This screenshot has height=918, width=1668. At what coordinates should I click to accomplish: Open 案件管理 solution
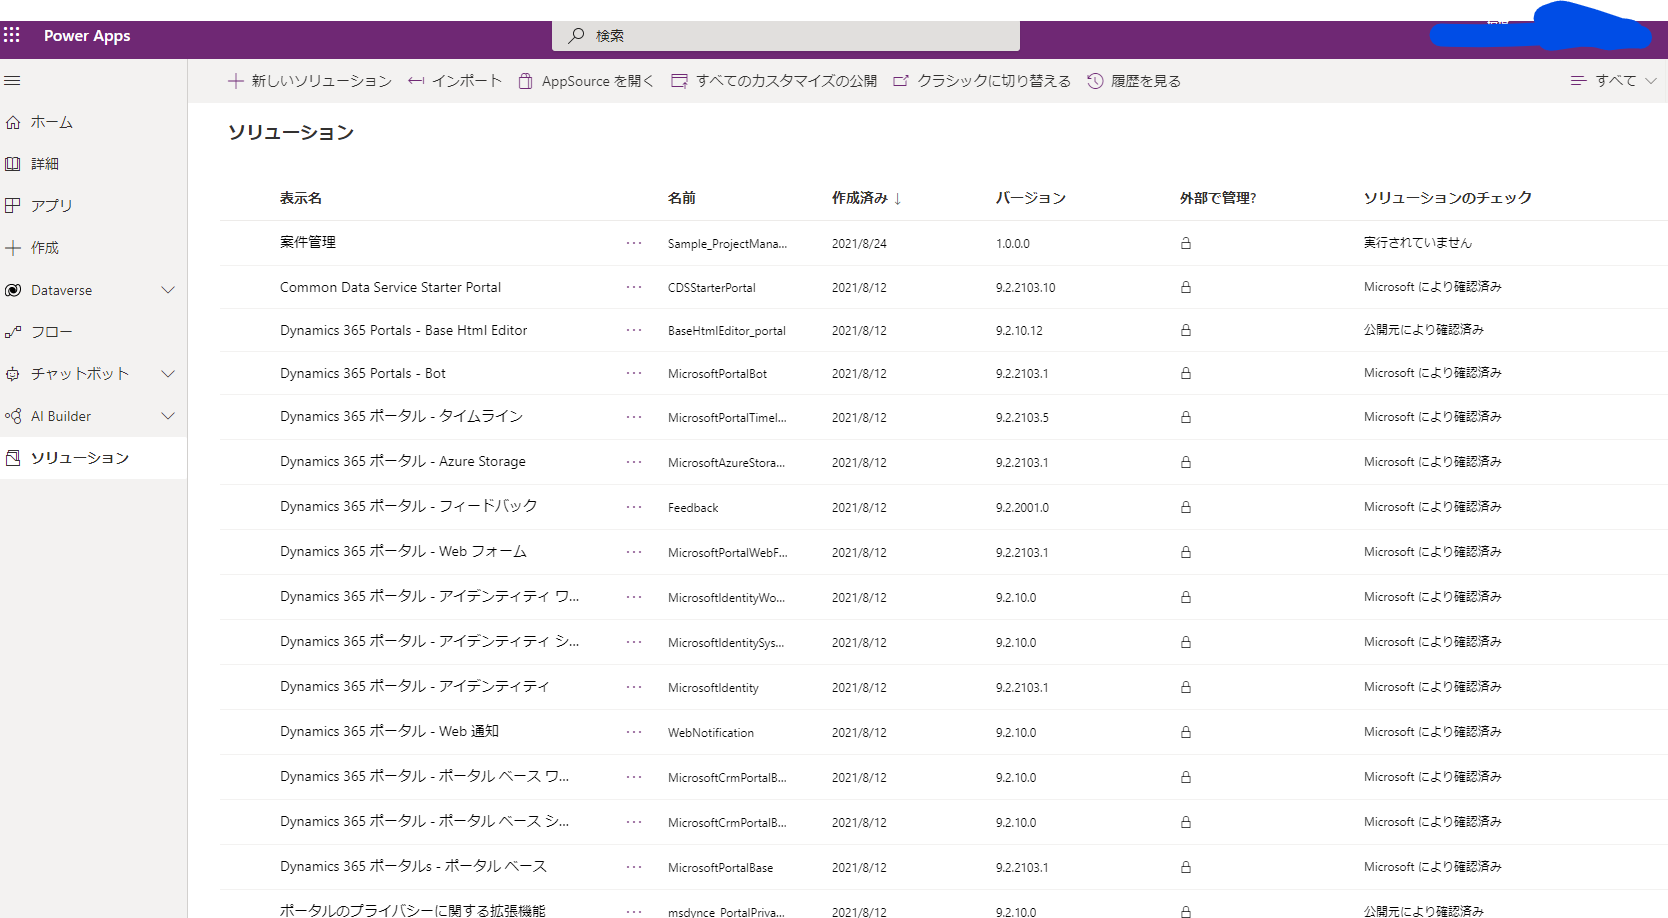point(308,242)
